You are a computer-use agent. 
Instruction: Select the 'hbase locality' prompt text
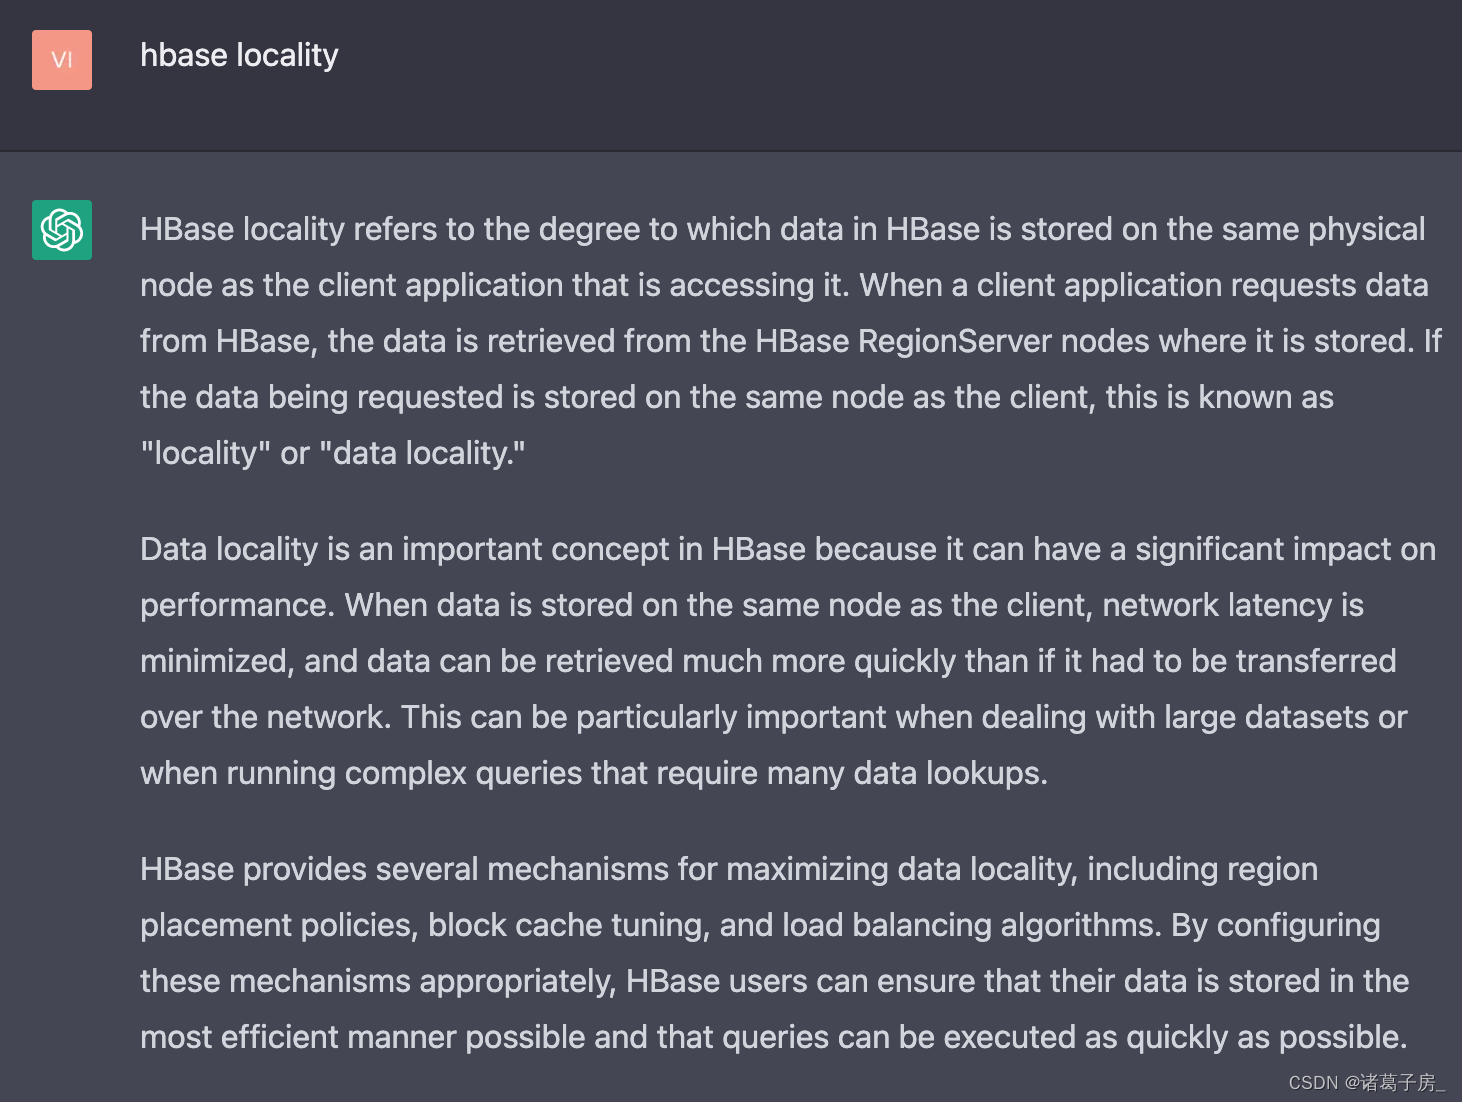tap(239, 55)
